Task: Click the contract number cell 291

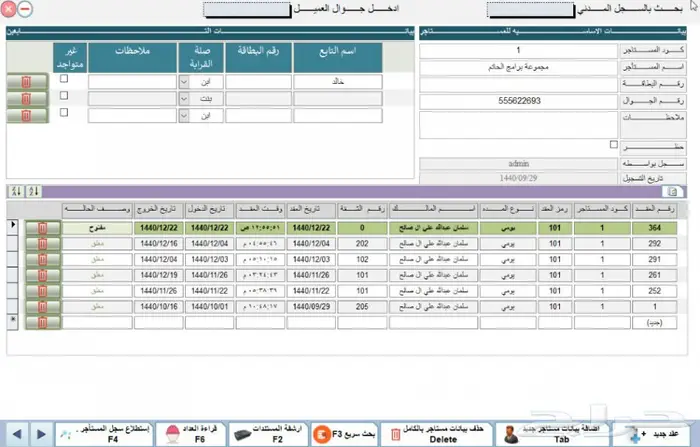Action: pos(654,259)
